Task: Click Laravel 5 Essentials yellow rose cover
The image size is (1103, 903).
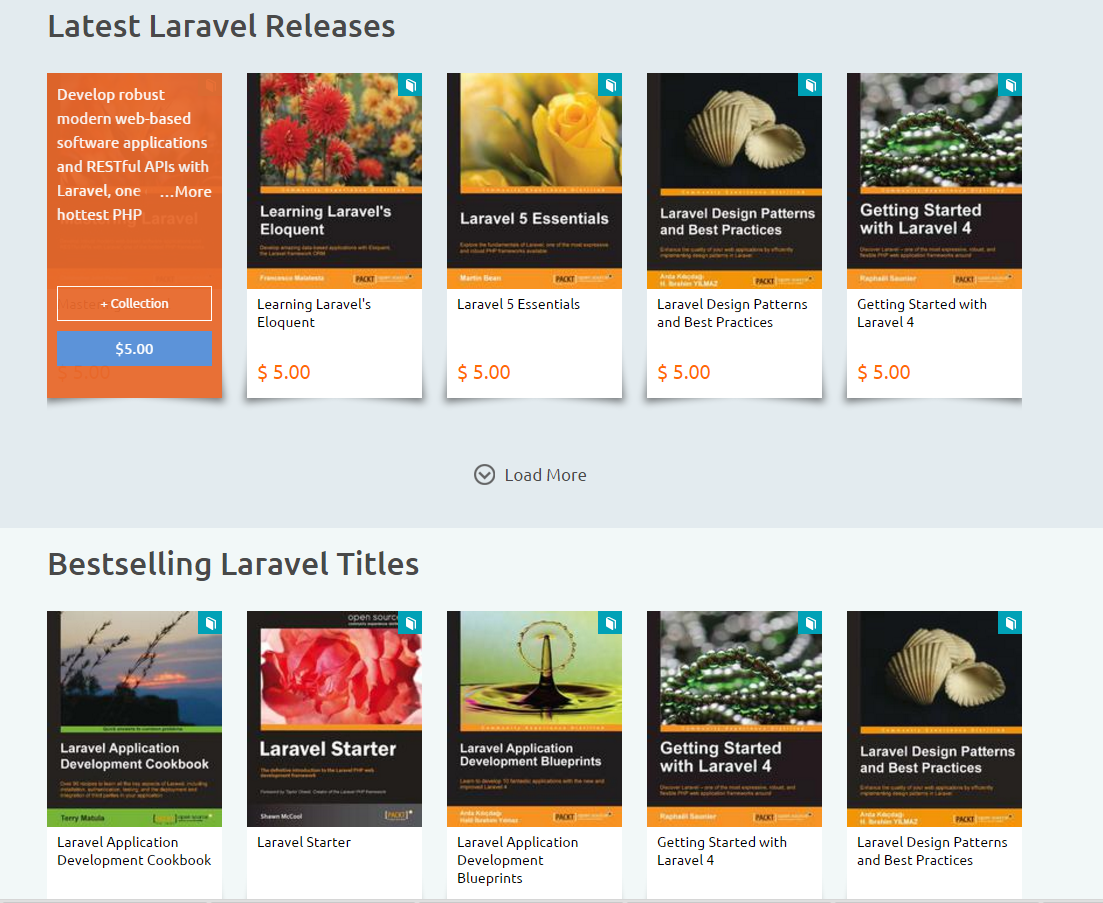Action: 534,181
